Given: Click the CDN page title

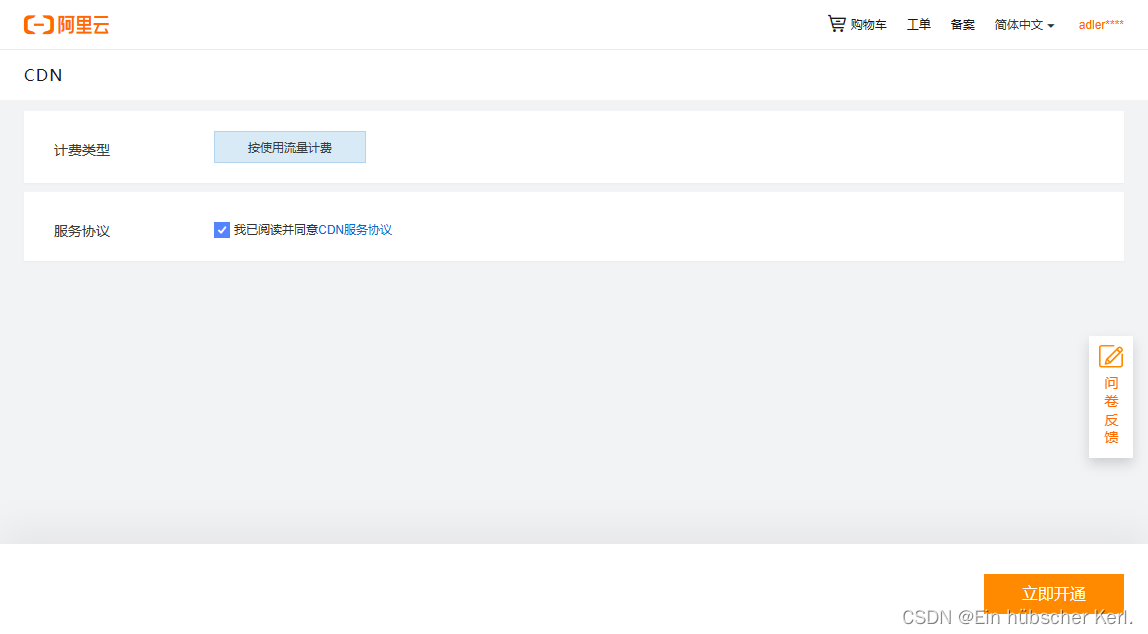Looking at the screenshot, I should point(42,75).
